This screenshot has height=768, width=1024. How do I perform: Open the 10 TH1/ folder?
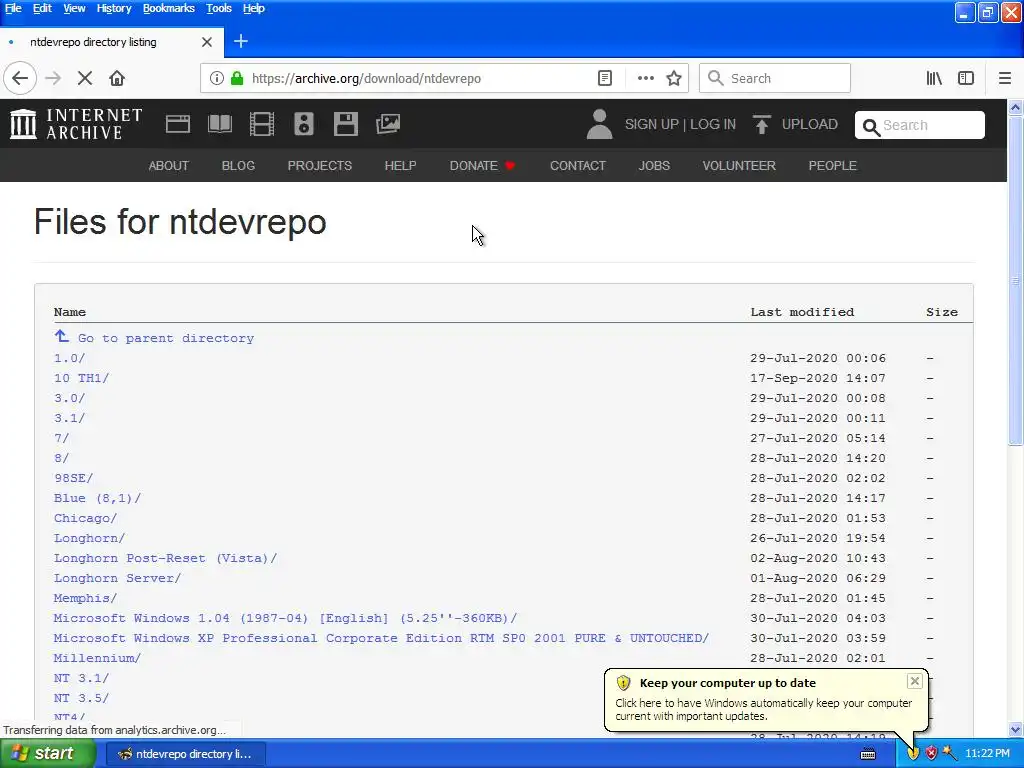pos(82,378)
